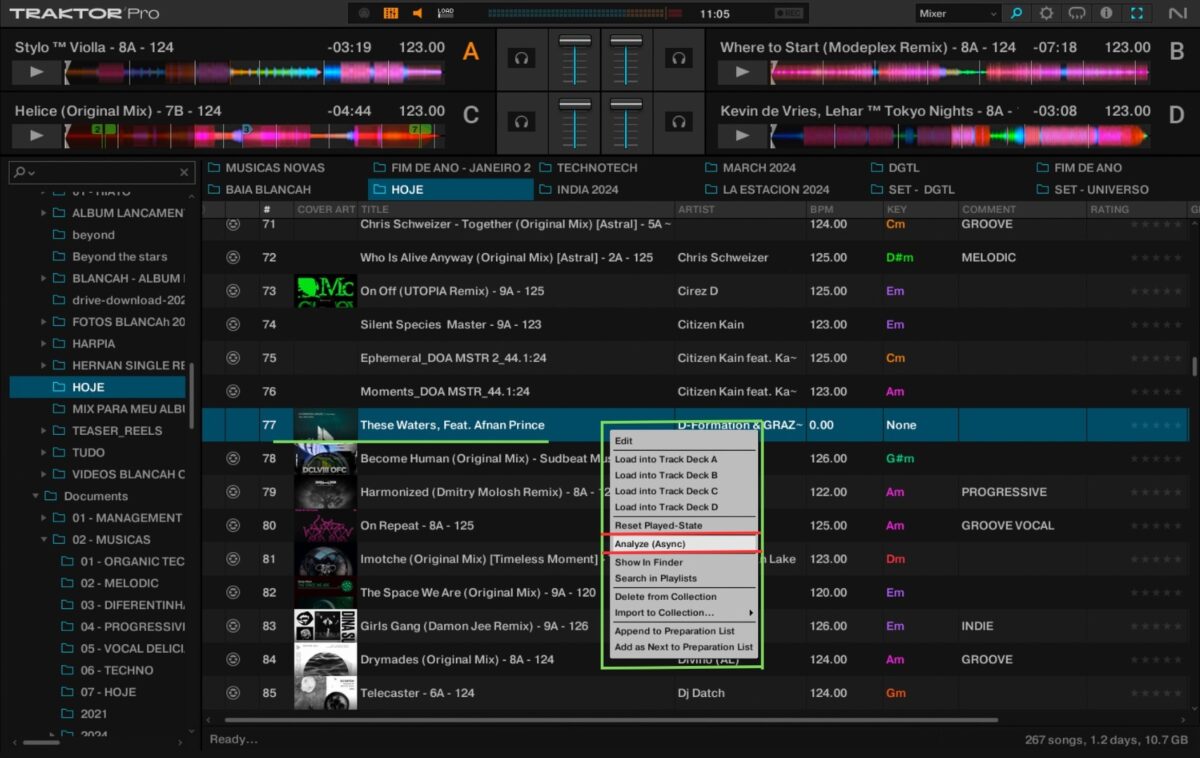Choose Edit in the context menu

683,441
